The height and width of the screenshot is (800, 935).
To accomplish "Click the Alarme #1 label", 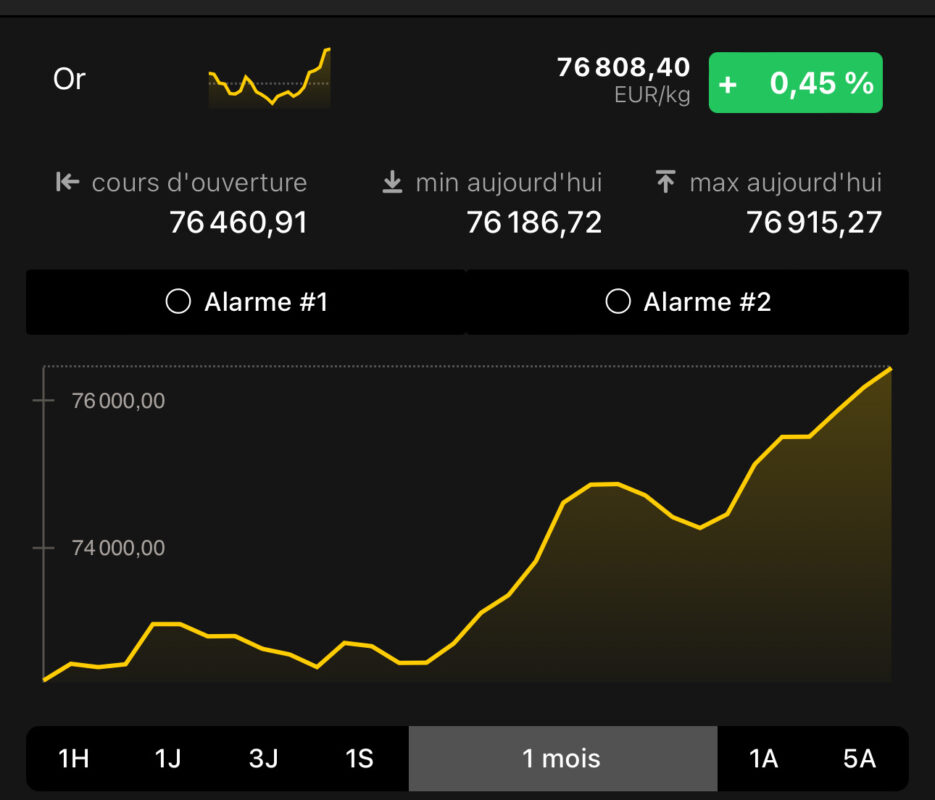I will pyautogui.click(x=266, y=302).
